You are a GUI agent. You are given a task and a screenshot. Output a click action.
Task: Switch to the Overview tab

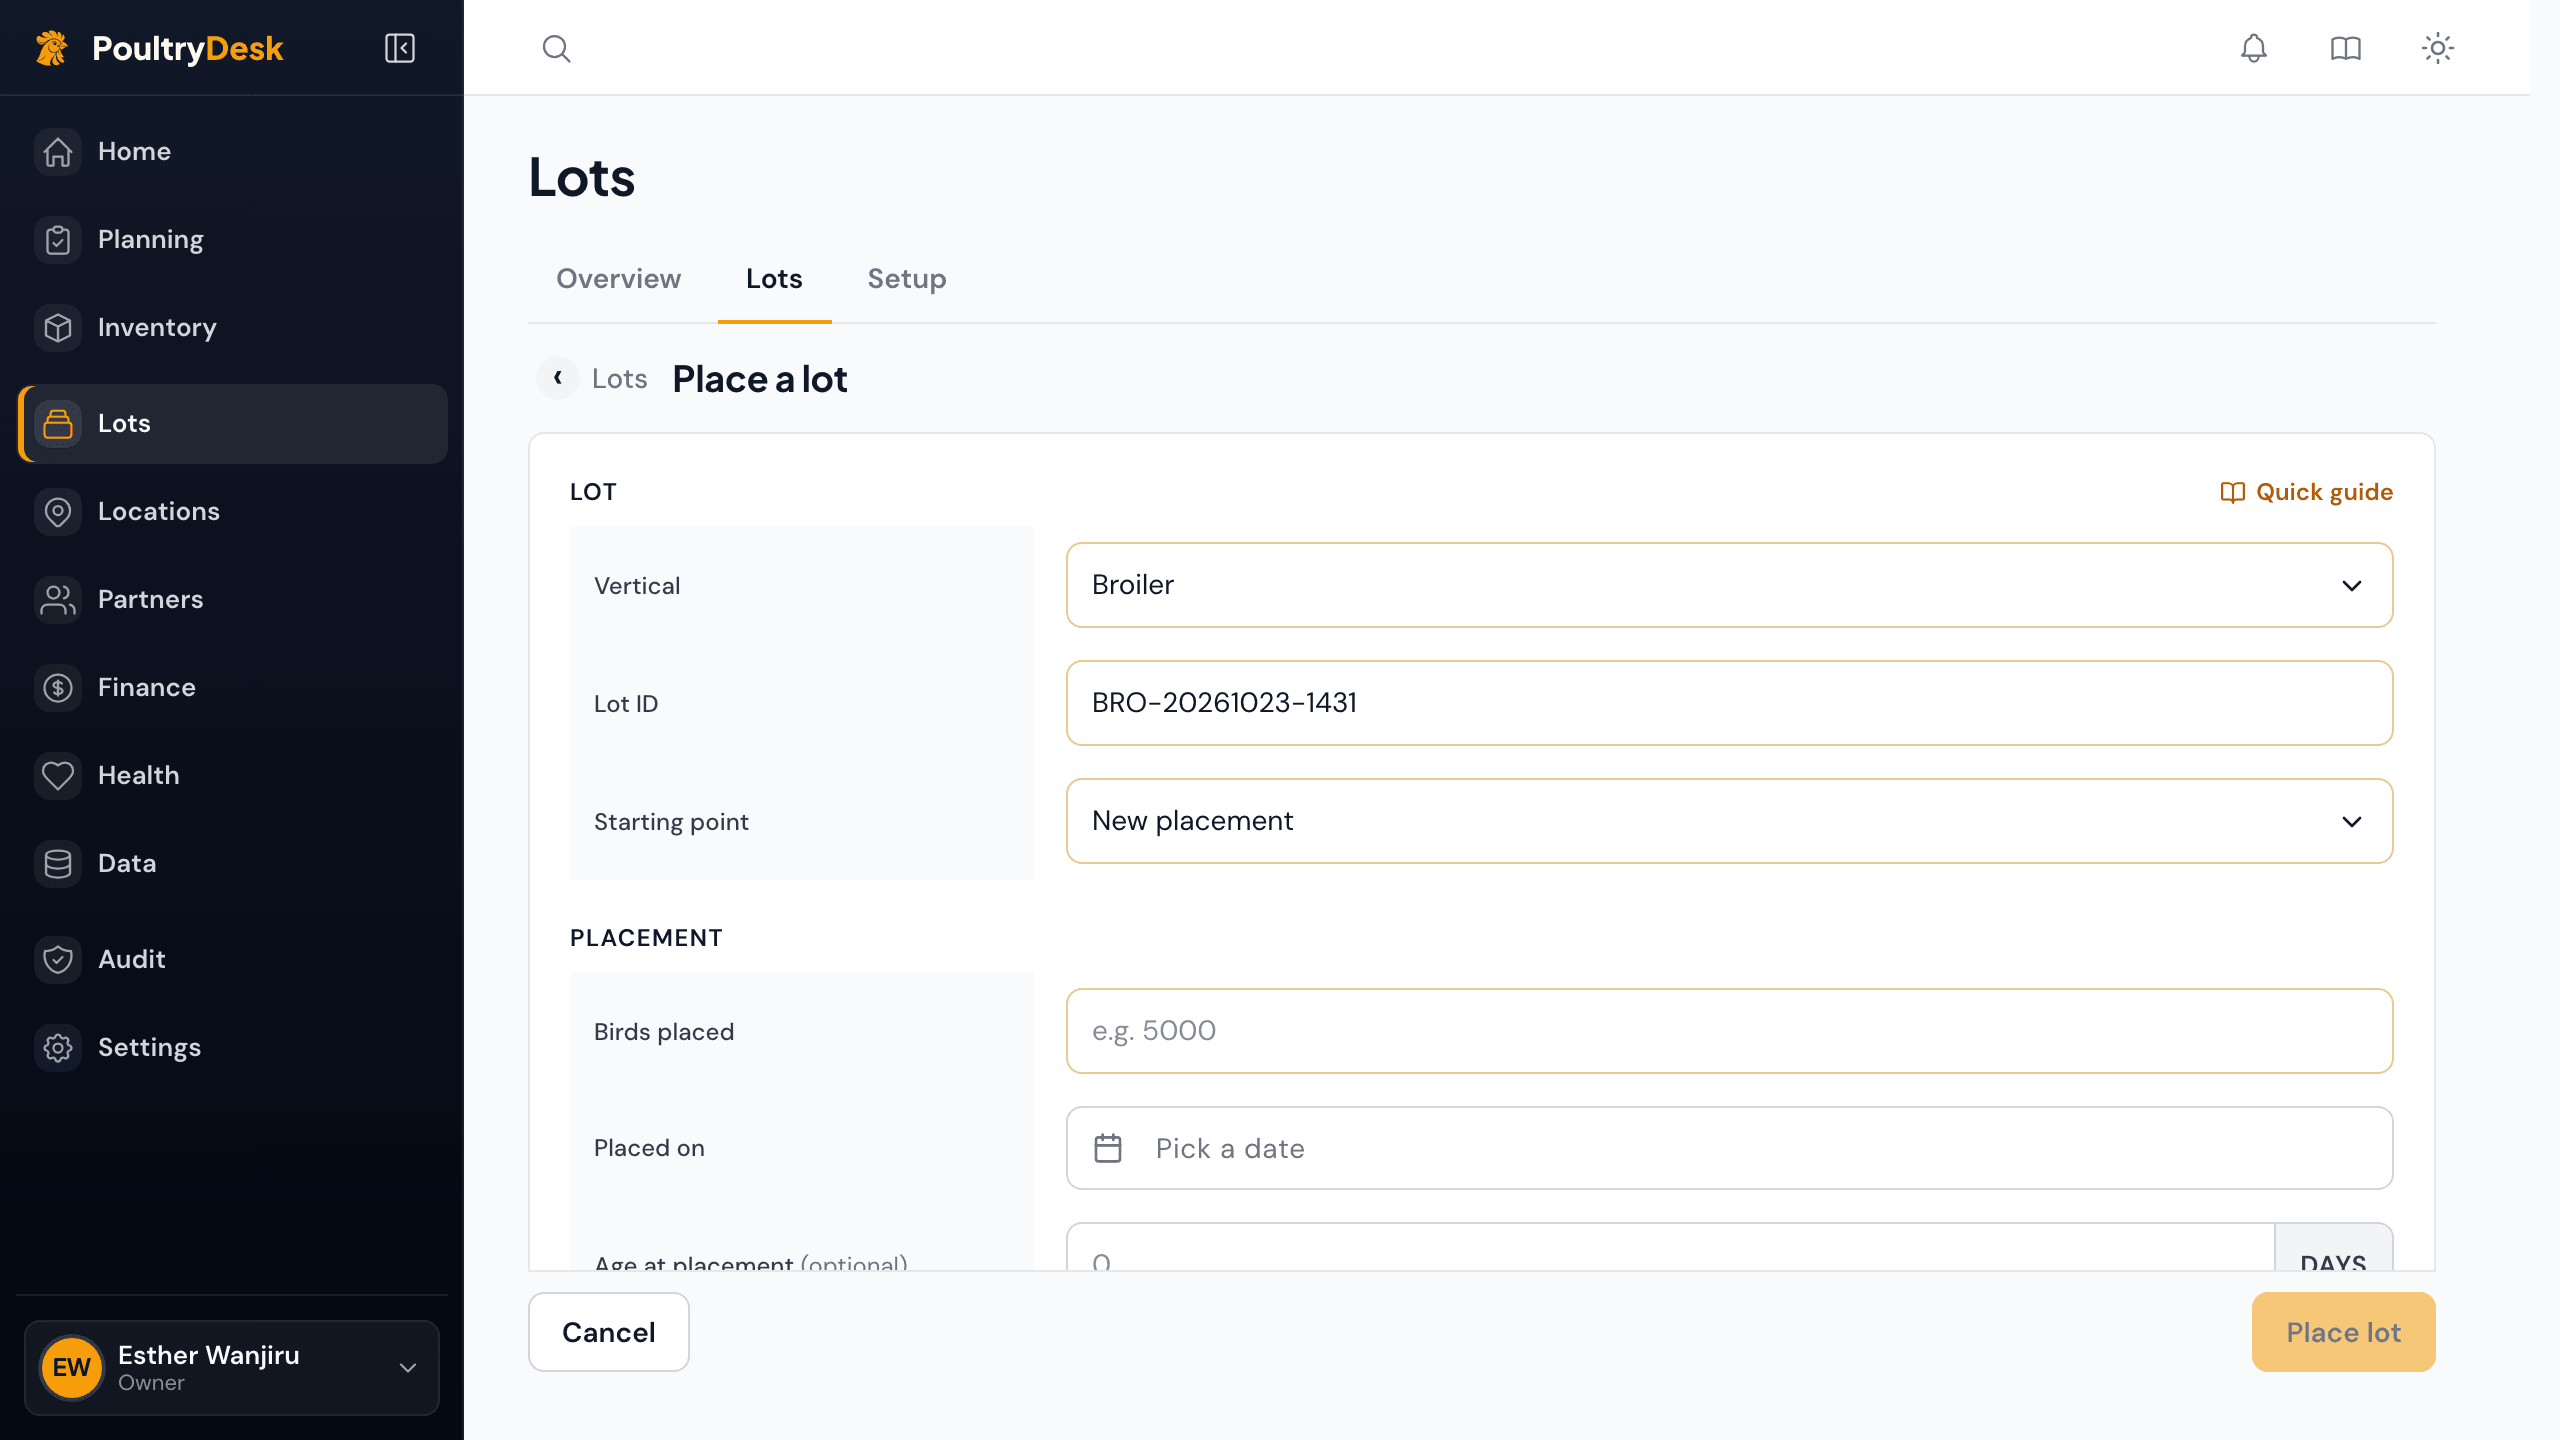coord(618,279)
